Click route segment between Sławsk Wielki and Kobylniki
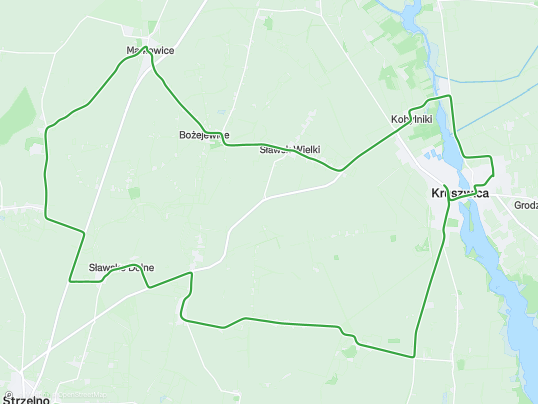 coord(374,145)
